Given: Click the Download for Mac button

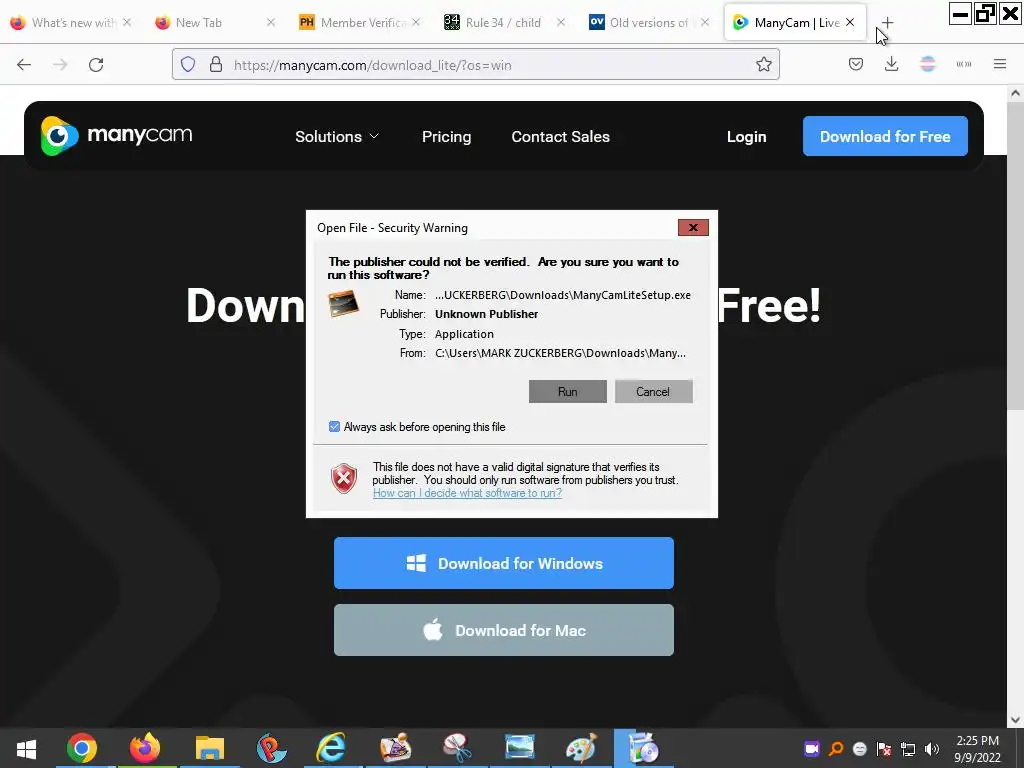Looking at the screenshot, I should [504, 630].
